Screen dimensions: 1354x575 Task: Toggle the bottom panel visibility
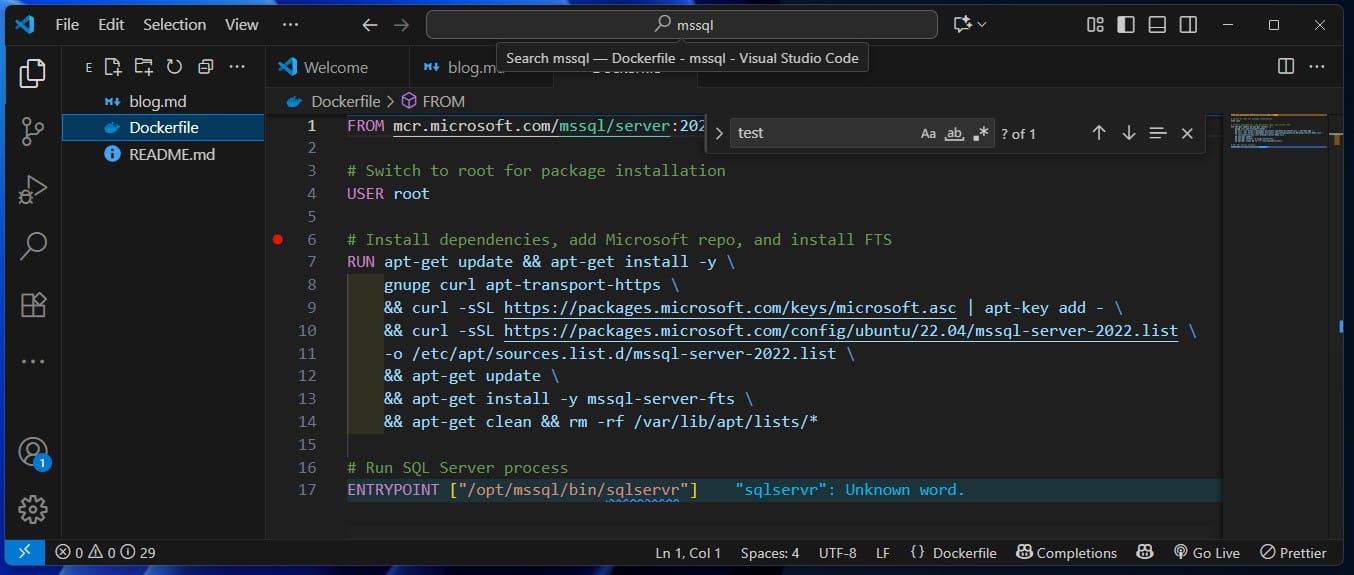pos(1157,24)
